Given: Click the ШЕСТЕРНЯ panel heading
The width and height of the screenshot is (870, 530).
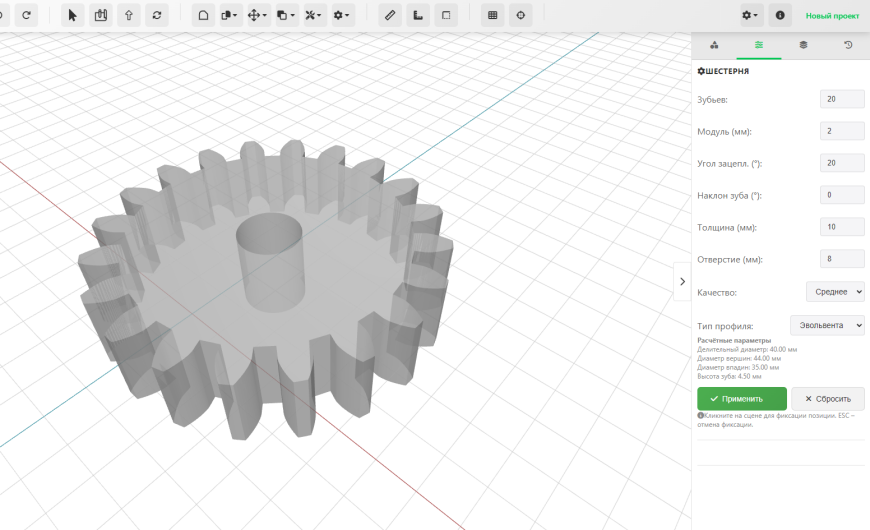Looking at the screenshot, I should pyautogui.click(x=723, y=71).
